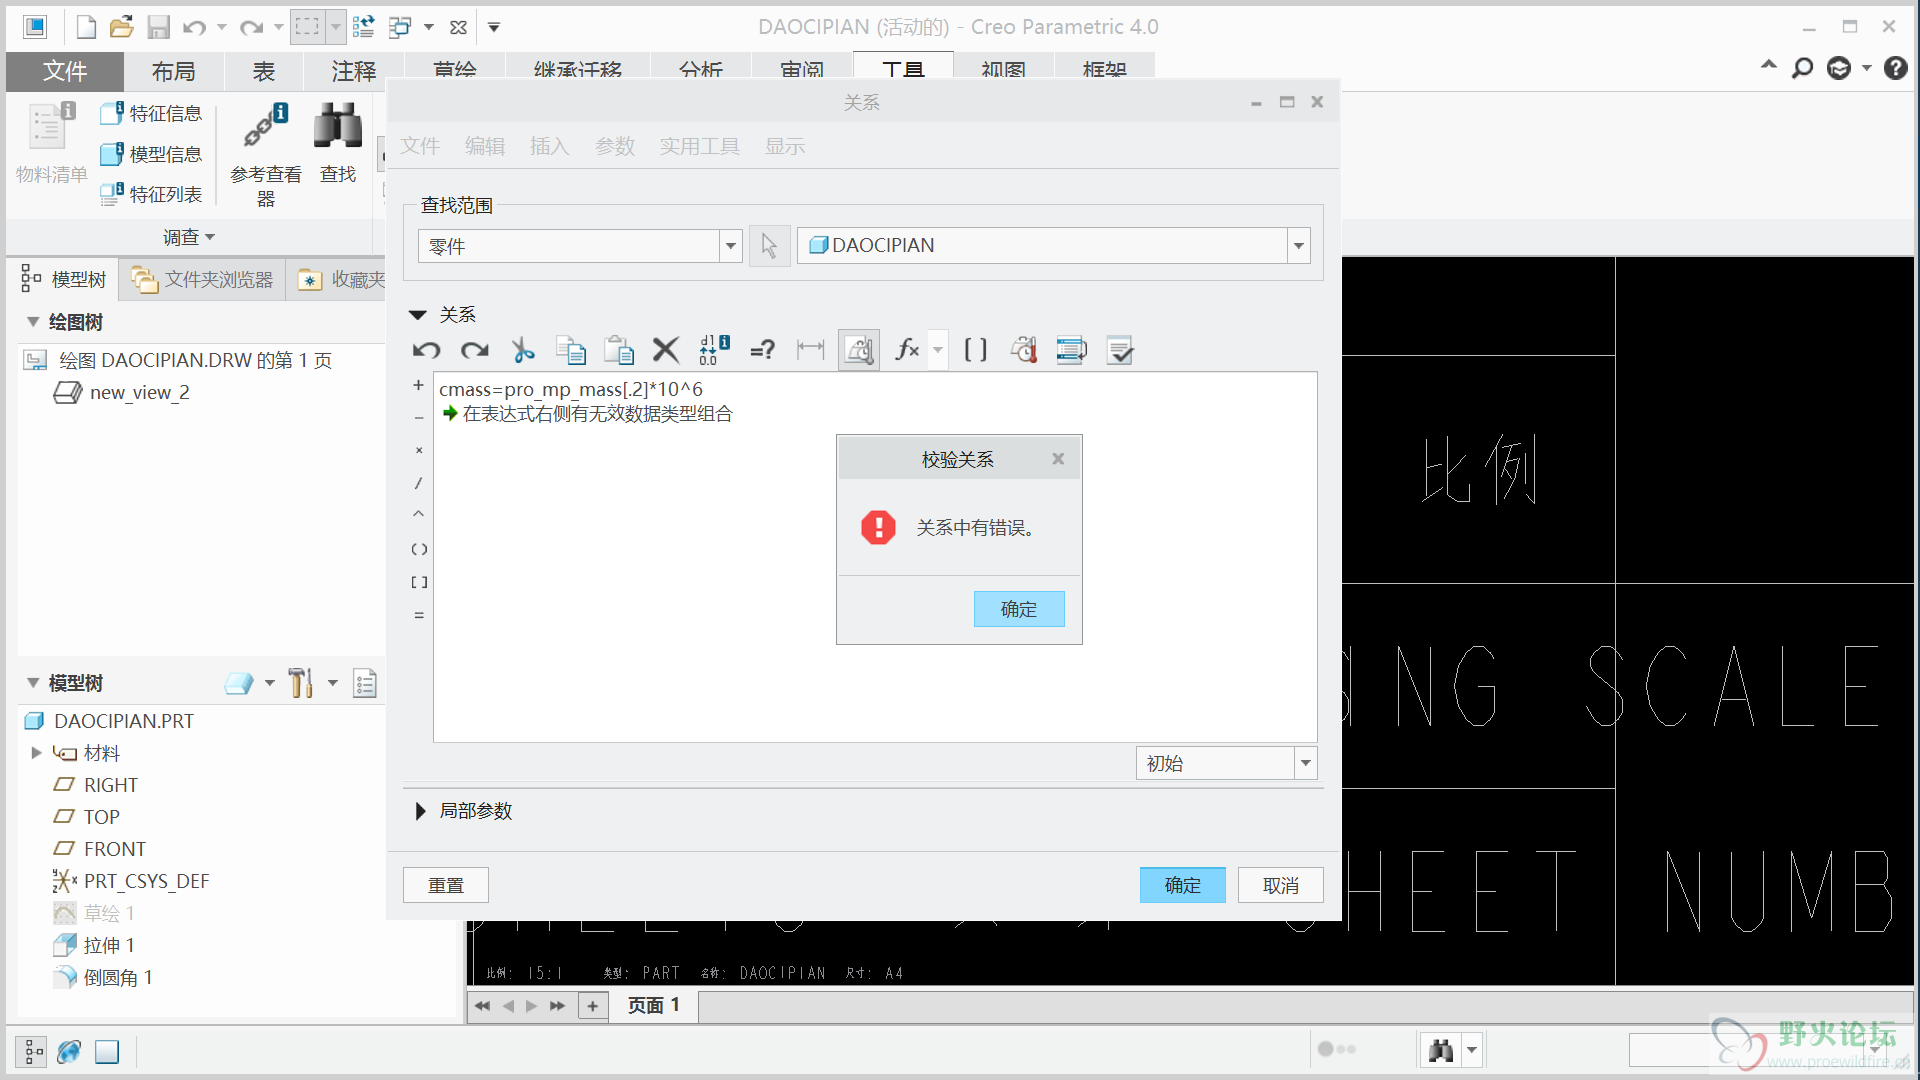Image resolution: width=1920 pixels, height=1080 pixels.
Task: Insert a parameter name with brackets icon
Action: [x=975, y=350]
